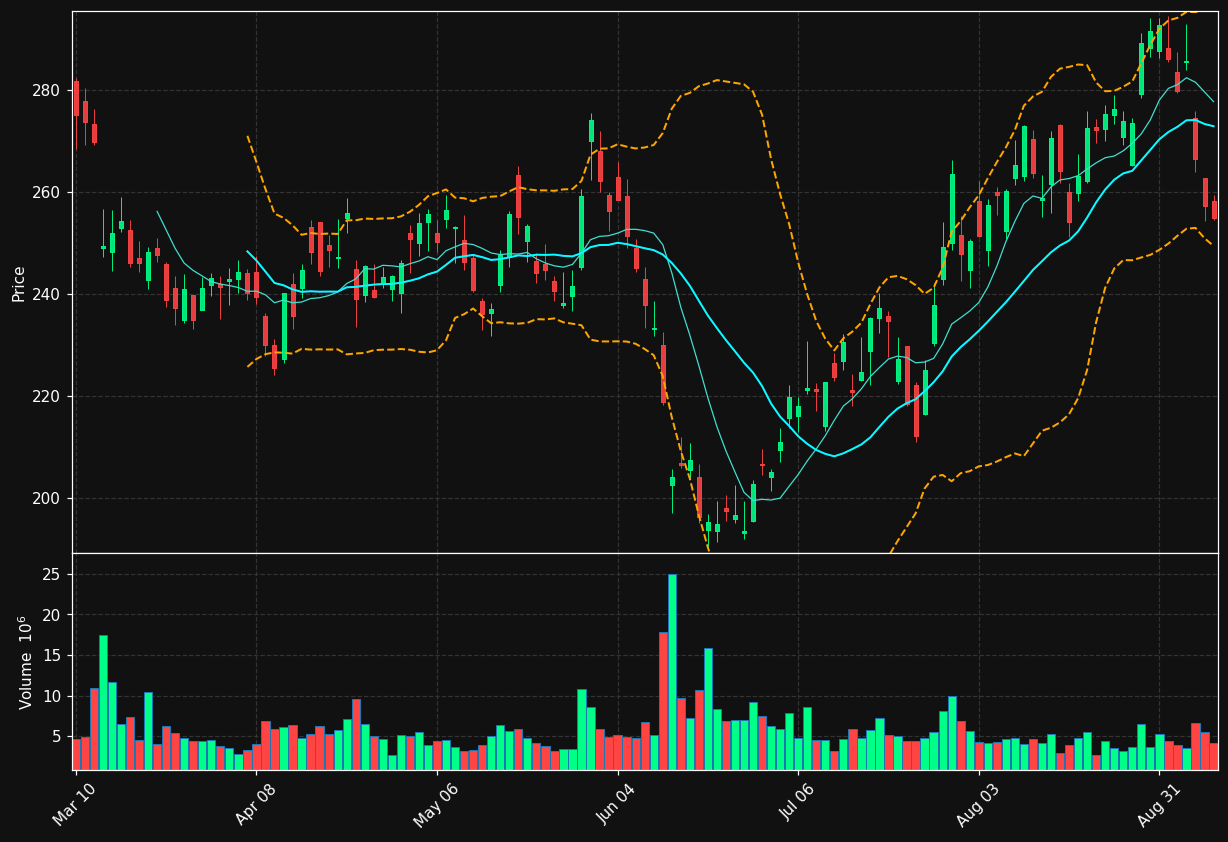Click the 5 volume axis tick

click(58, 737)
